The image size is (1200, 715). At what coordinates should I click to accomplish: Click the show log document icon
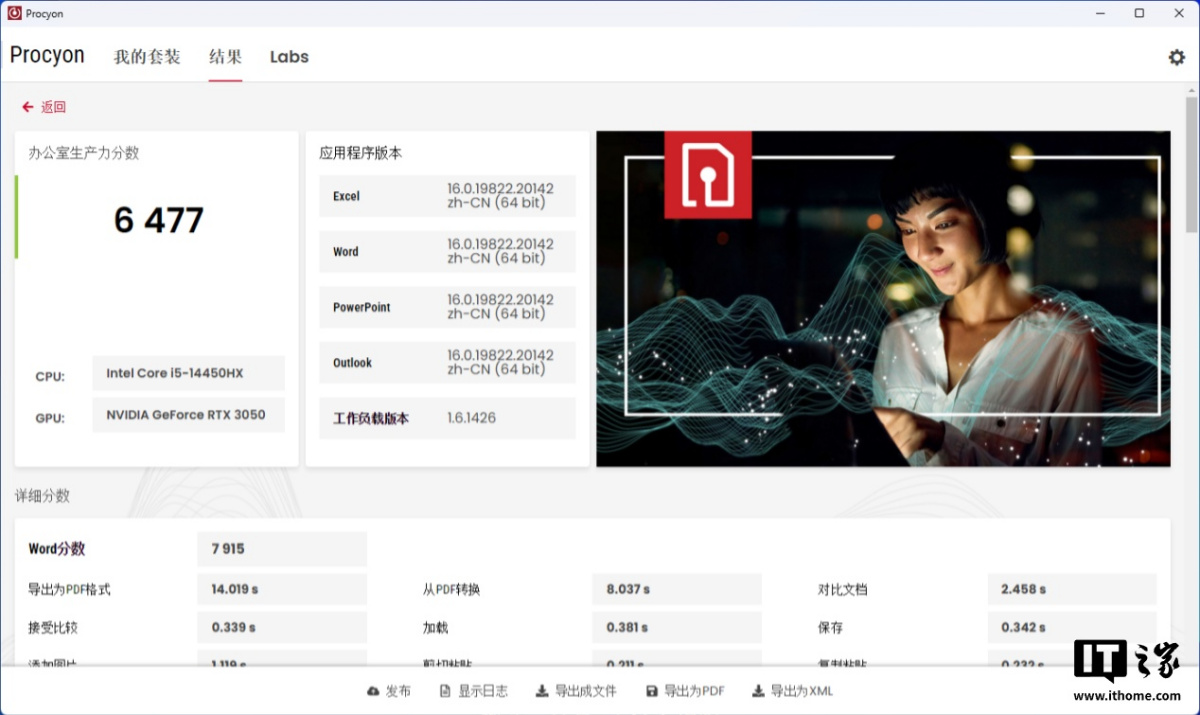pos(445,691)
